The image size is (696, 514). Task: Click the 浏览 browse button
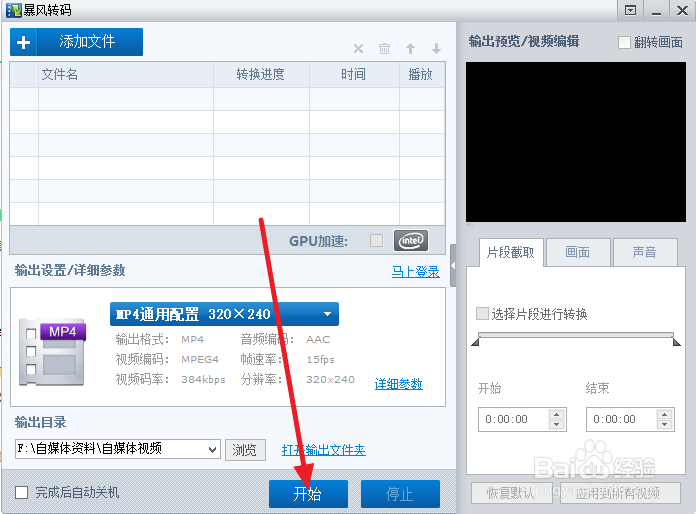point(245,450)
